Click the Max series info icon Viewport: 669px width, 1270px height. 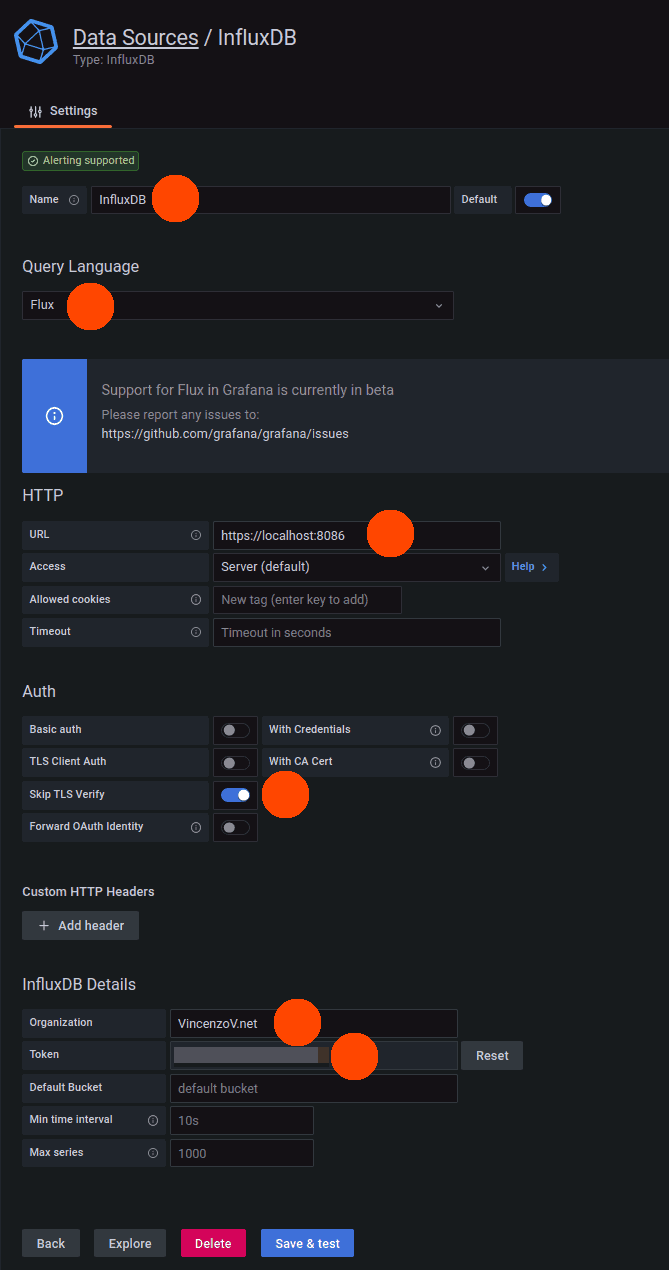point(153,1153)
